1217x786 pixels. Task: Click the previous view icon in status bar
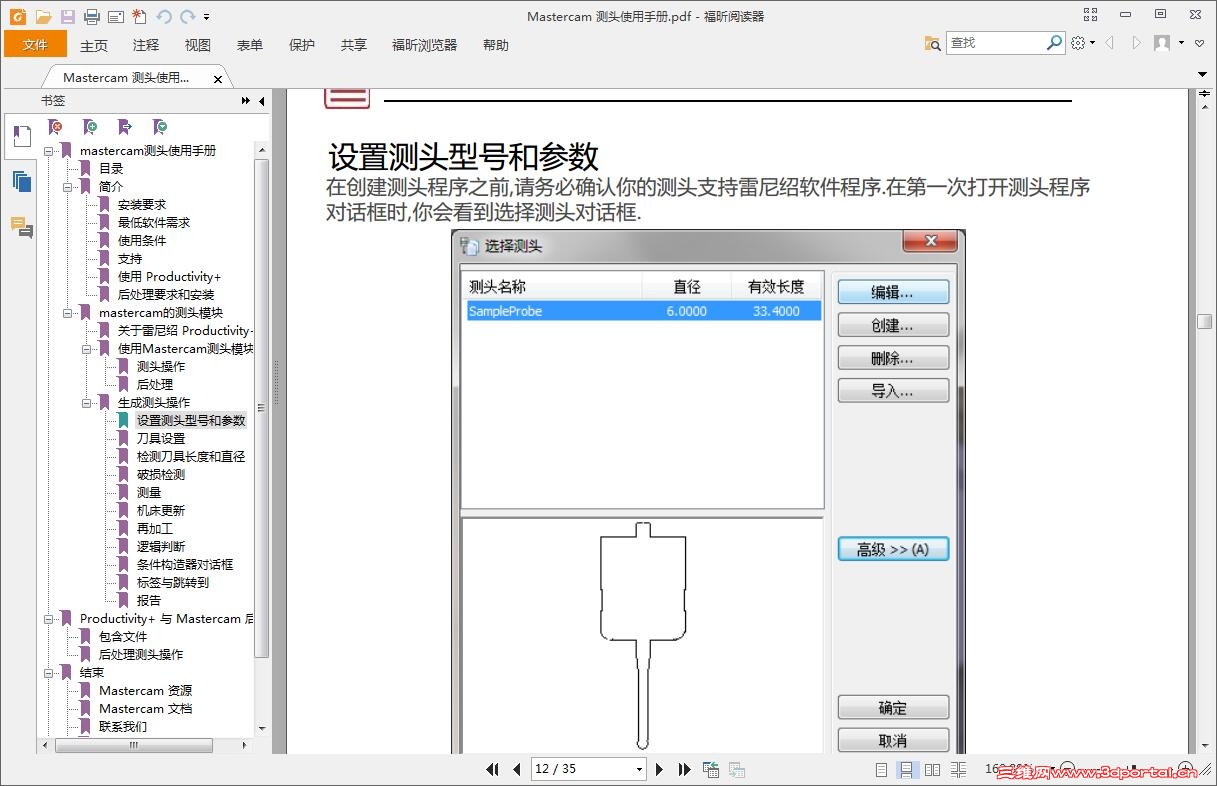(711, 769)
